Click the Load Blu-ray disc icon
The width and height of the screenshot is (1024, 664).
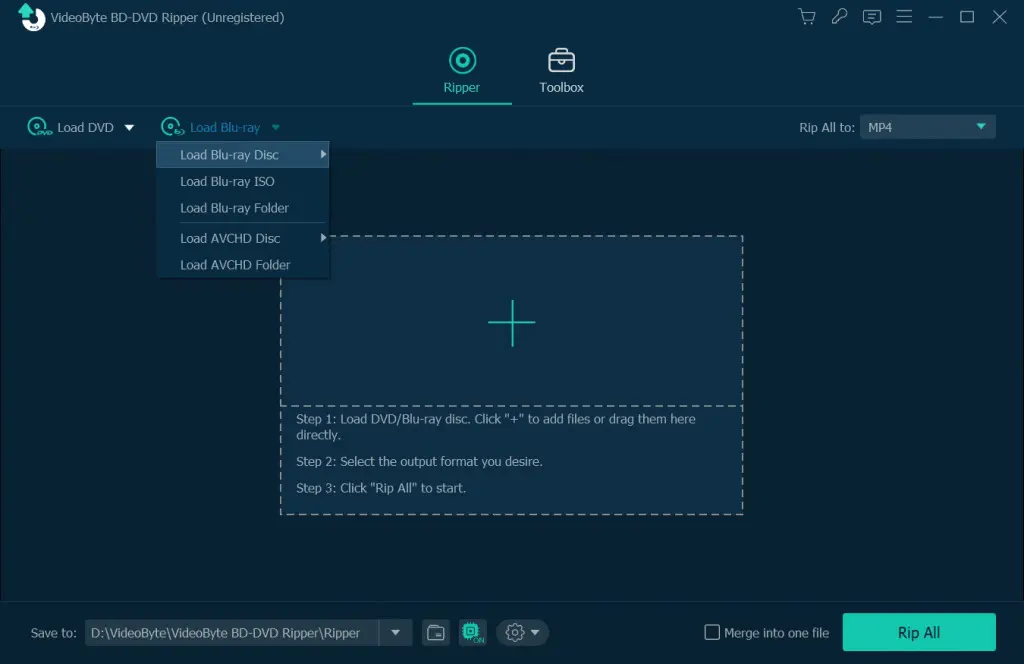point(172,127)
